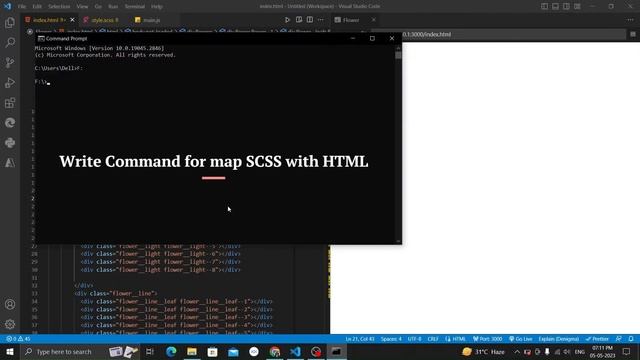Open Google Chrome from taskbar
640x360 pixels.
coord(275,351)
